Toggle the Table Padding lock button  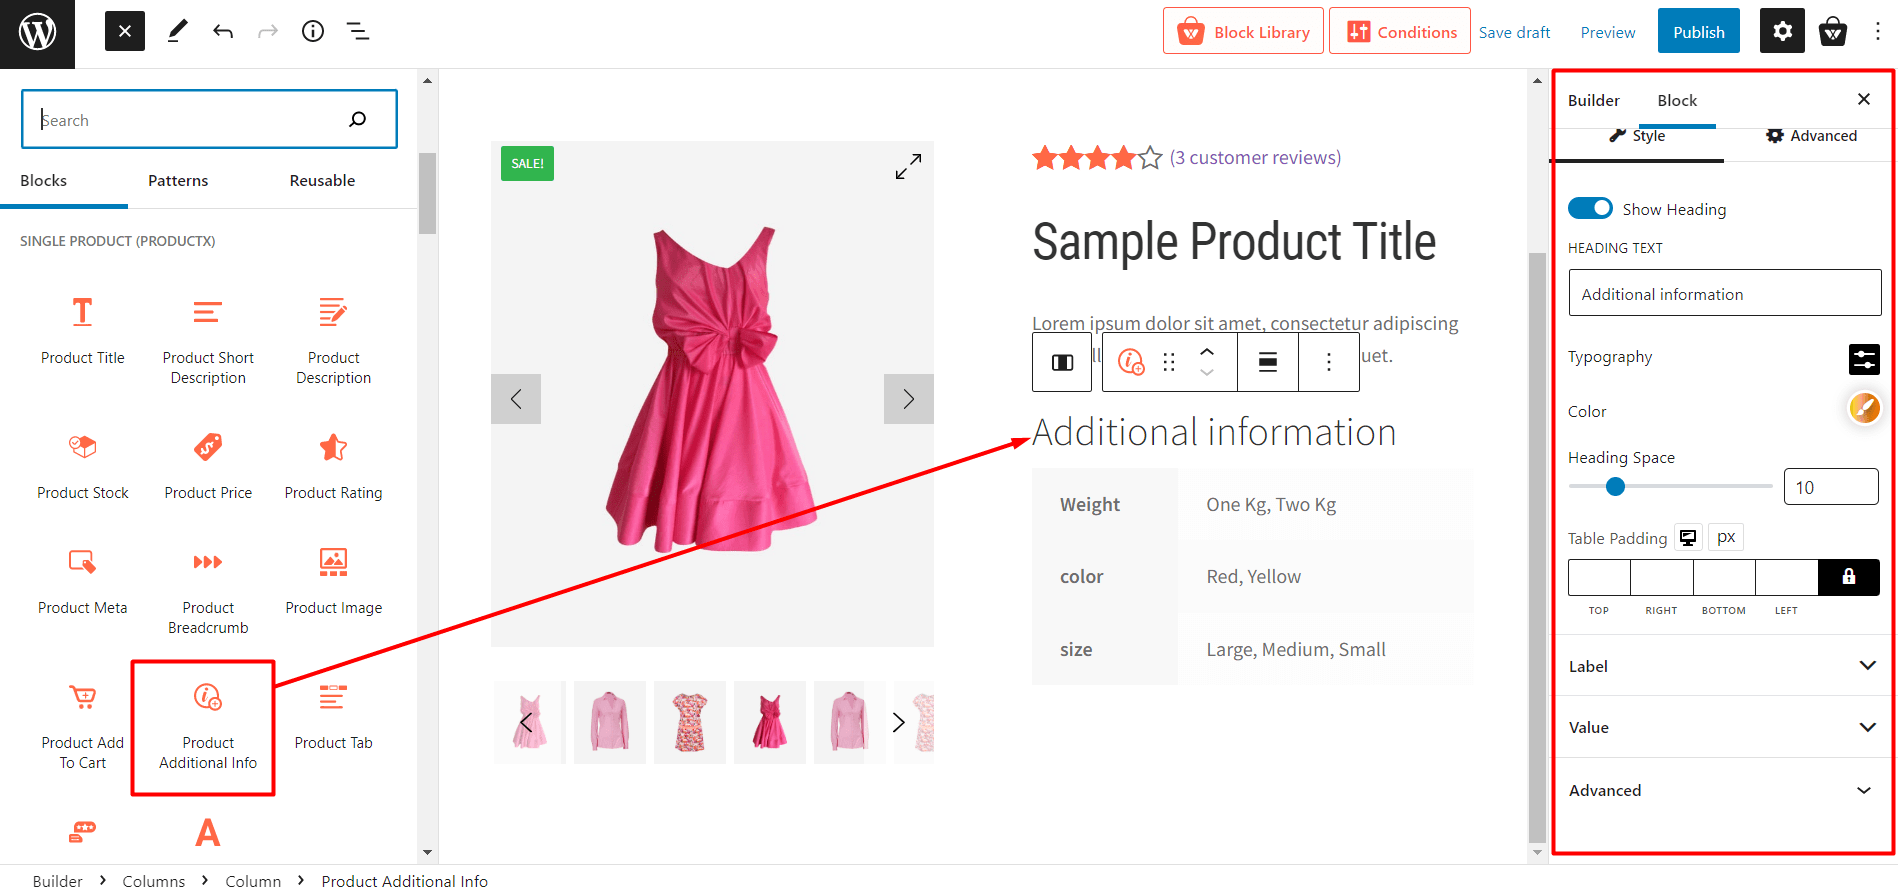point(1848,577)
